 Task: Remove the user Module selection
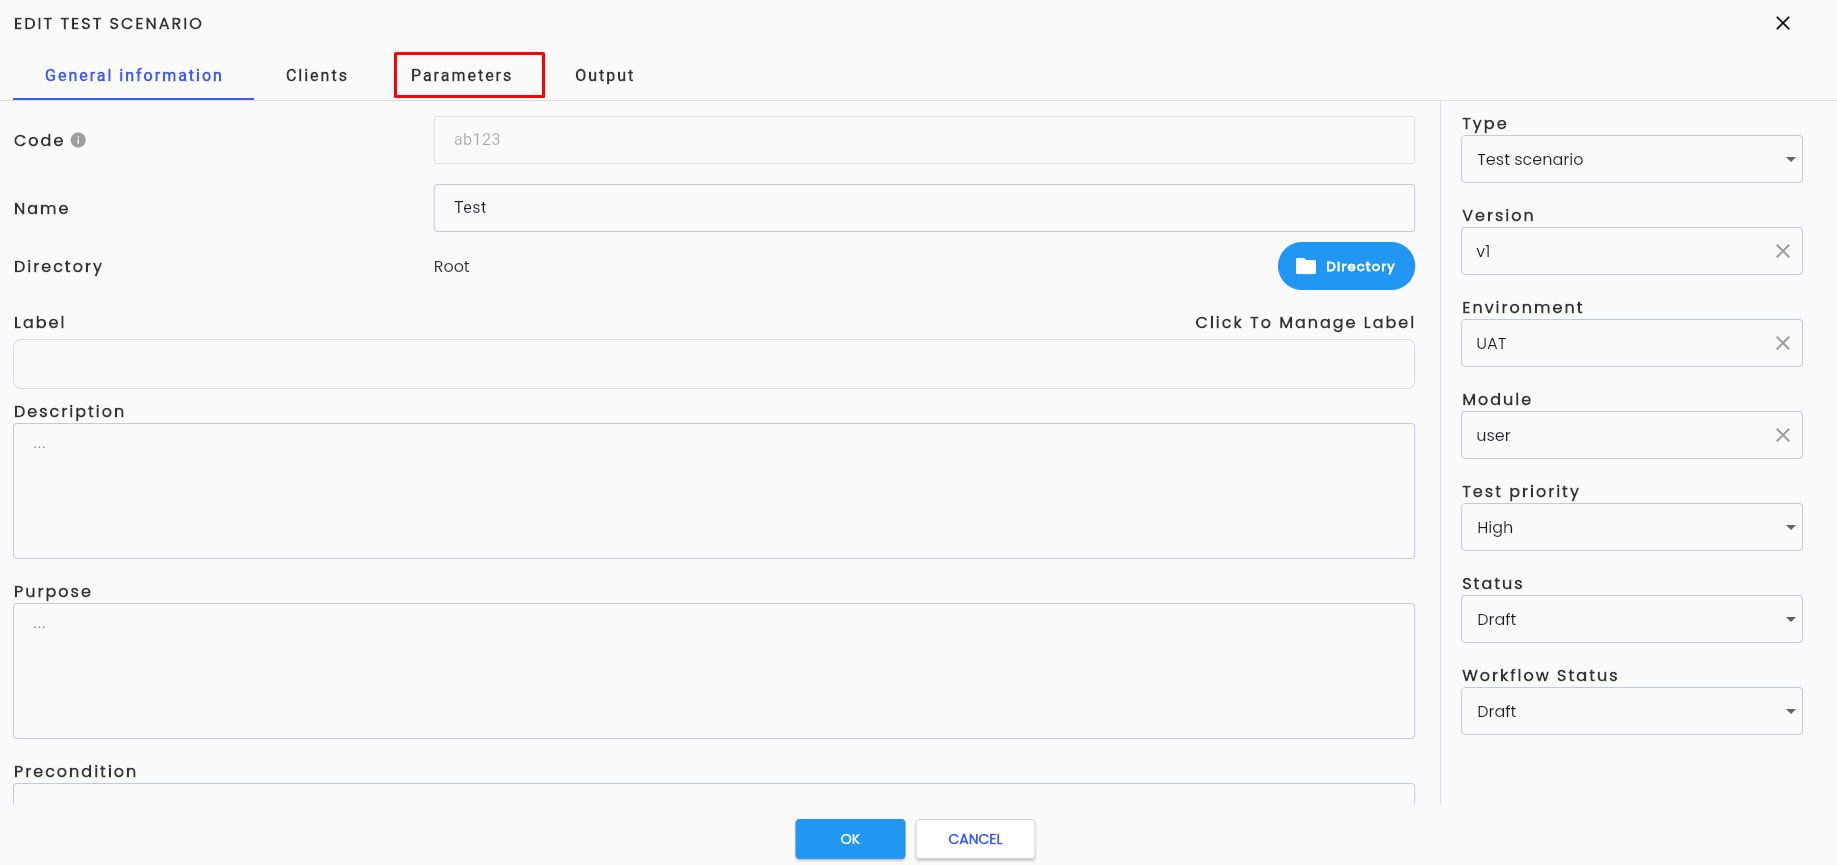click(1782, 435)
